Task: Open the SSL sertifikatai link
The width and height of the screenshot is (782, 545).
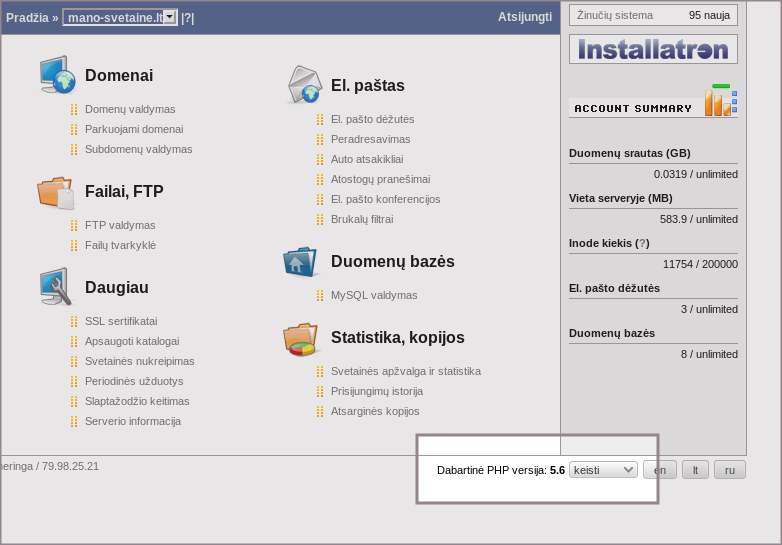Action: point(120,321)
